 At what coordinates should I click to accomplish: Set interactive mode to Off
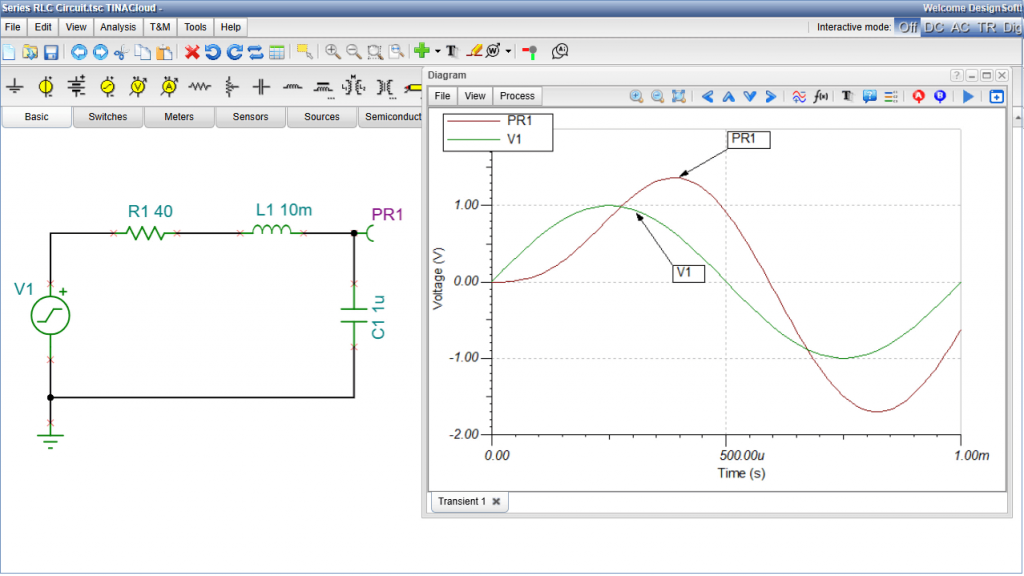[x=907, y=27]
